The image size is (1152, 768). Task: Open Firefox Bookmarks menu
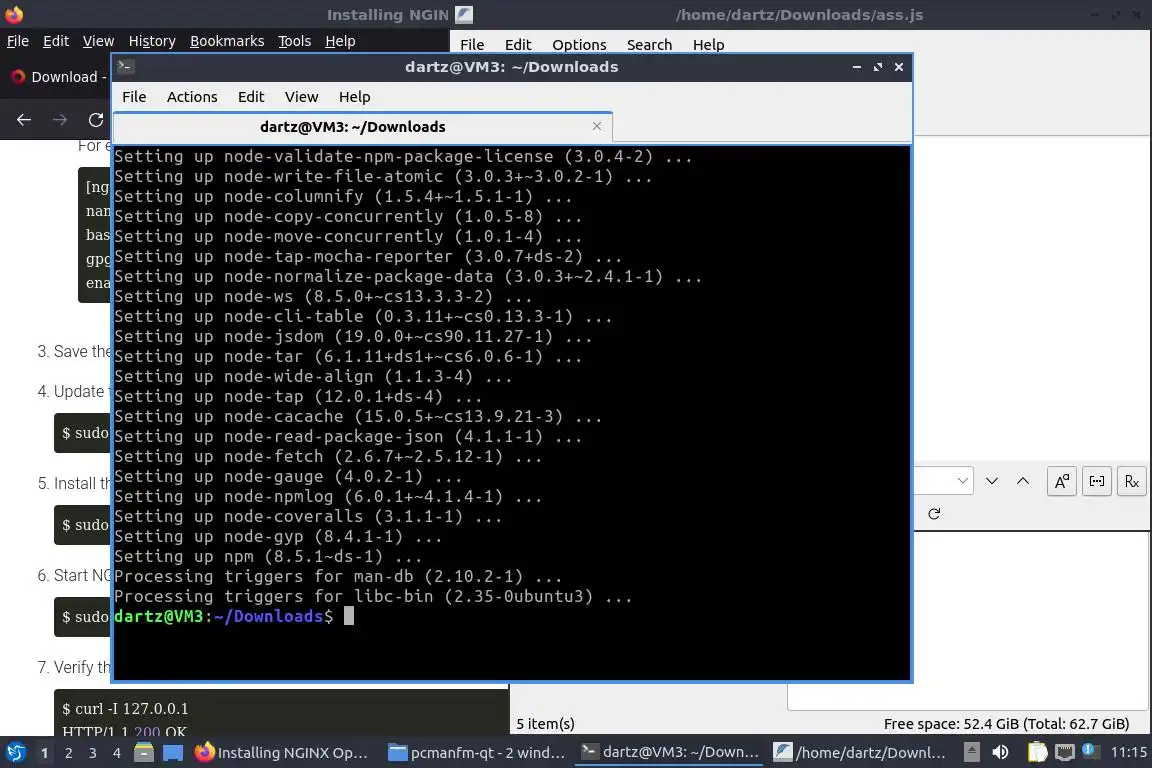point(227,41)
